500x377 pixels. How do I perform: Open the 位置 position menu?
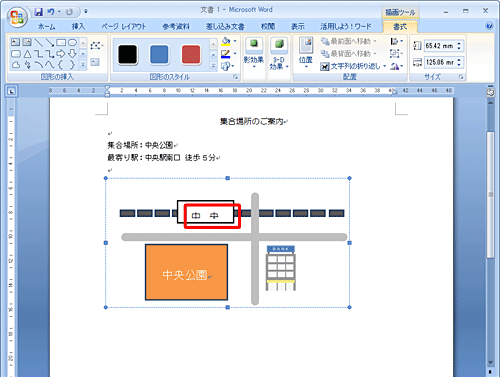point(306,53)
